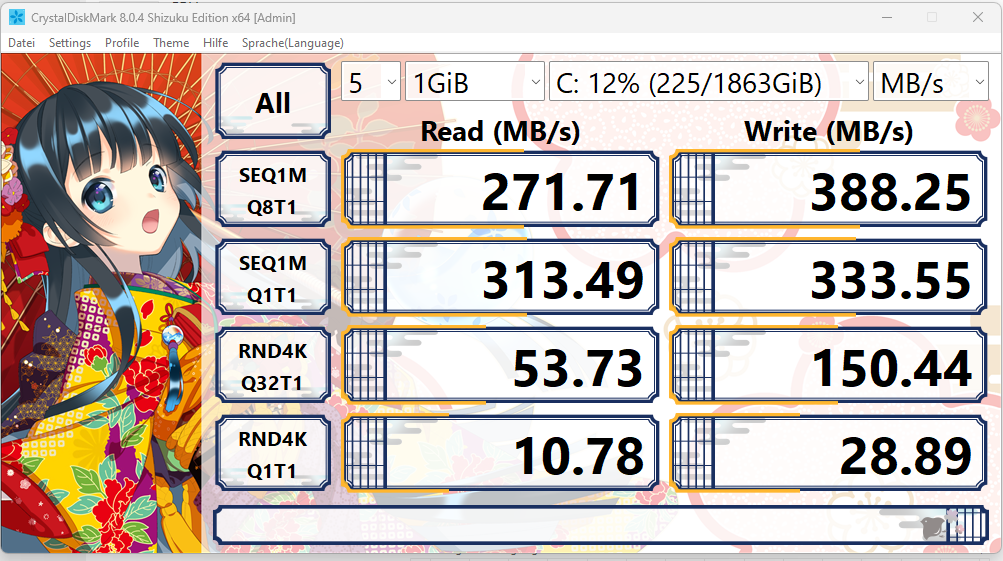Start all benchmarks with All button
1003x561 pixels.
(x=273, y=102)
